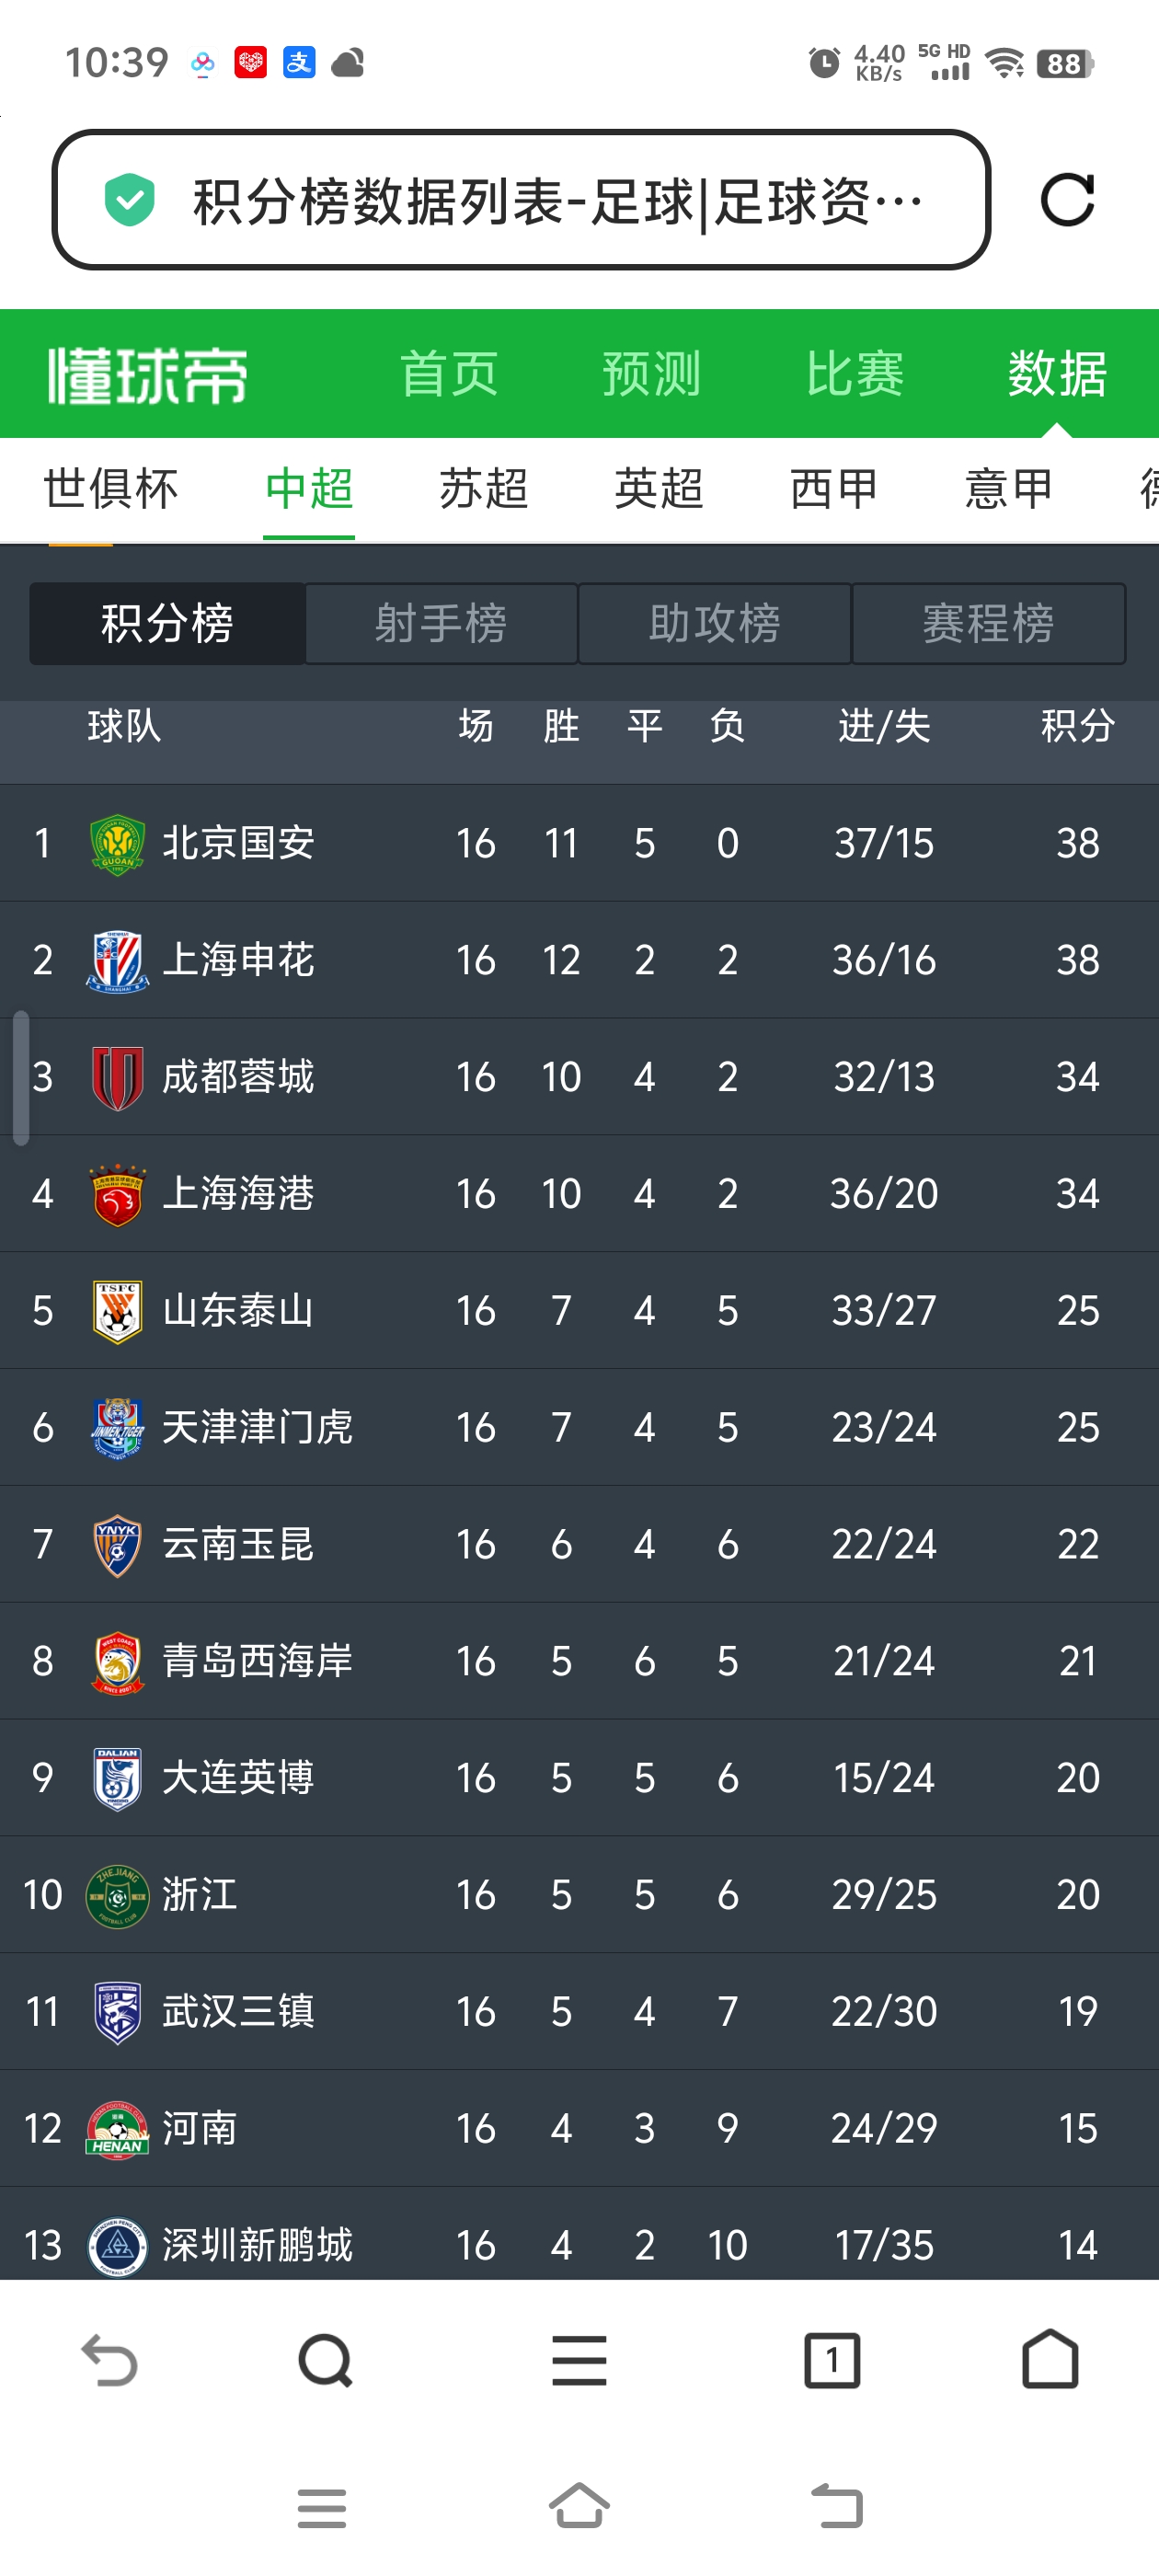Switch to 射手榜 tab
Image resolution: width=1159 pixels, height=2576 pixels.
[x=441, y=624]
